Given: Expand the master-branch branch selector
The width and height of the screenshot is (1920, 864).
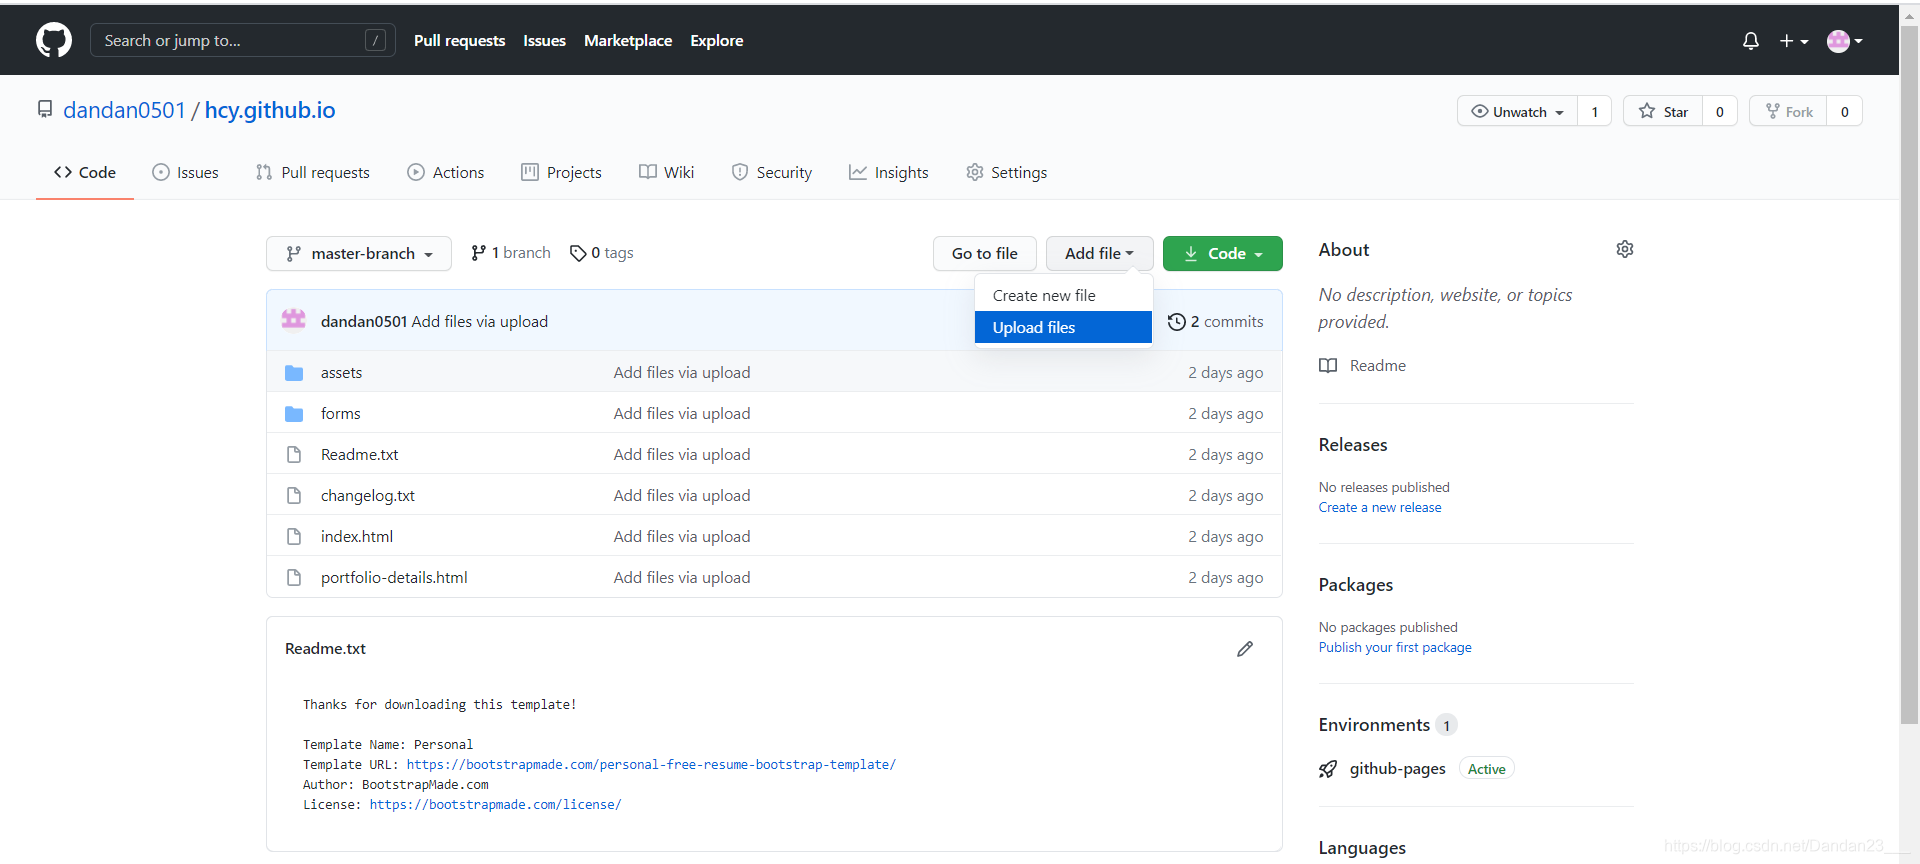Looking at the screenshot, I should pyautogui.click(x=359, y=254).
